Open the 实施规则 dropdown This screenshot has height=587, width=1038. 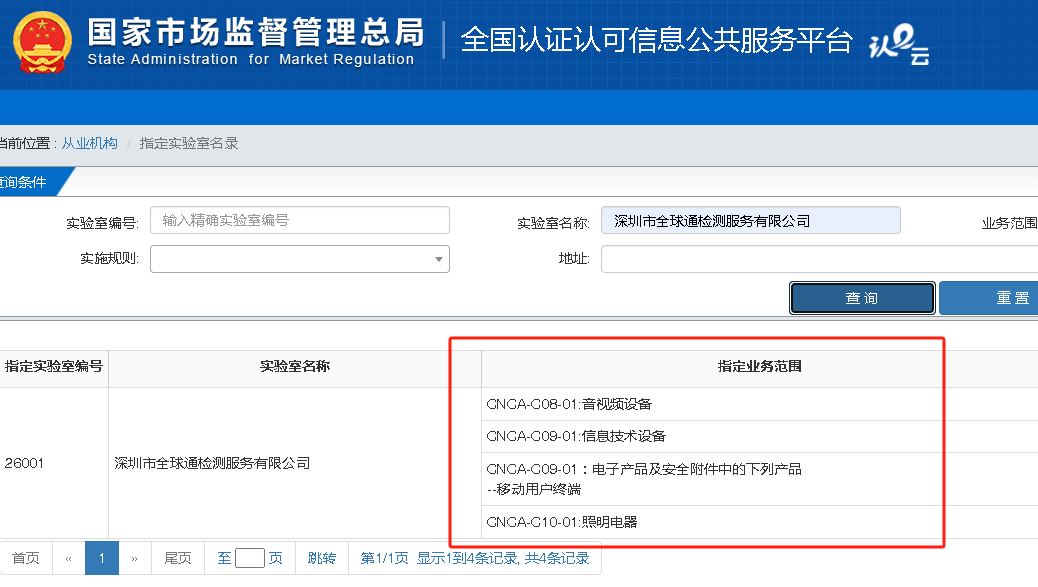(300, 259)
